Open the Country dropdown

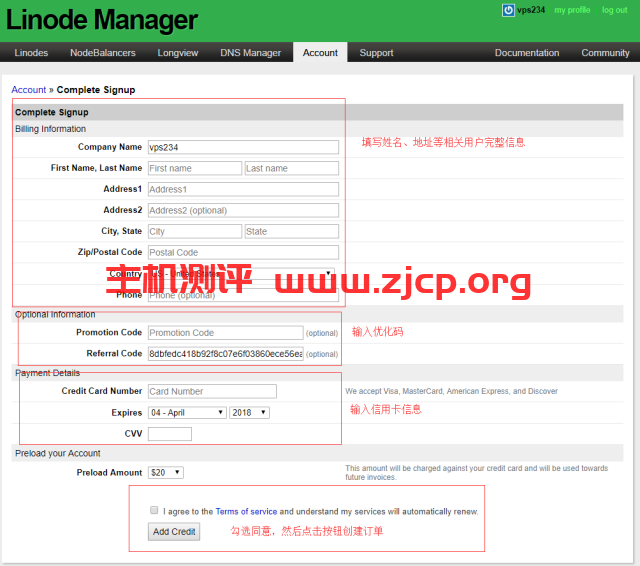[x=241, y=273]
